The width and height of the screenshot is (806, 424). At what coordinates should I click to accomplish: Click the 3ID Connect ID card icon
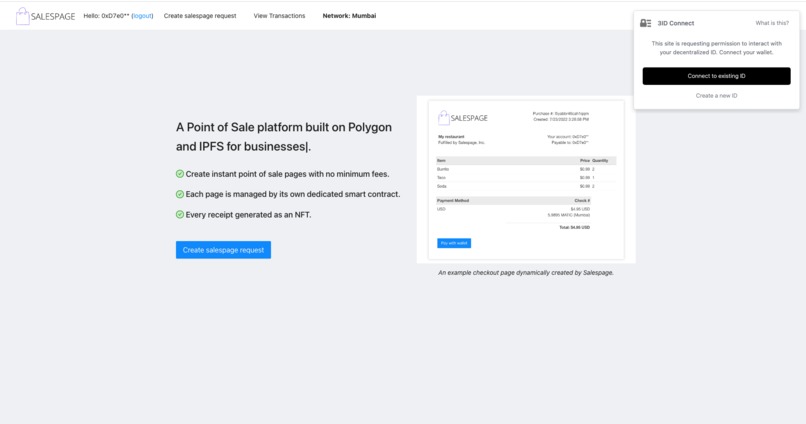click(x=646, y=23)
